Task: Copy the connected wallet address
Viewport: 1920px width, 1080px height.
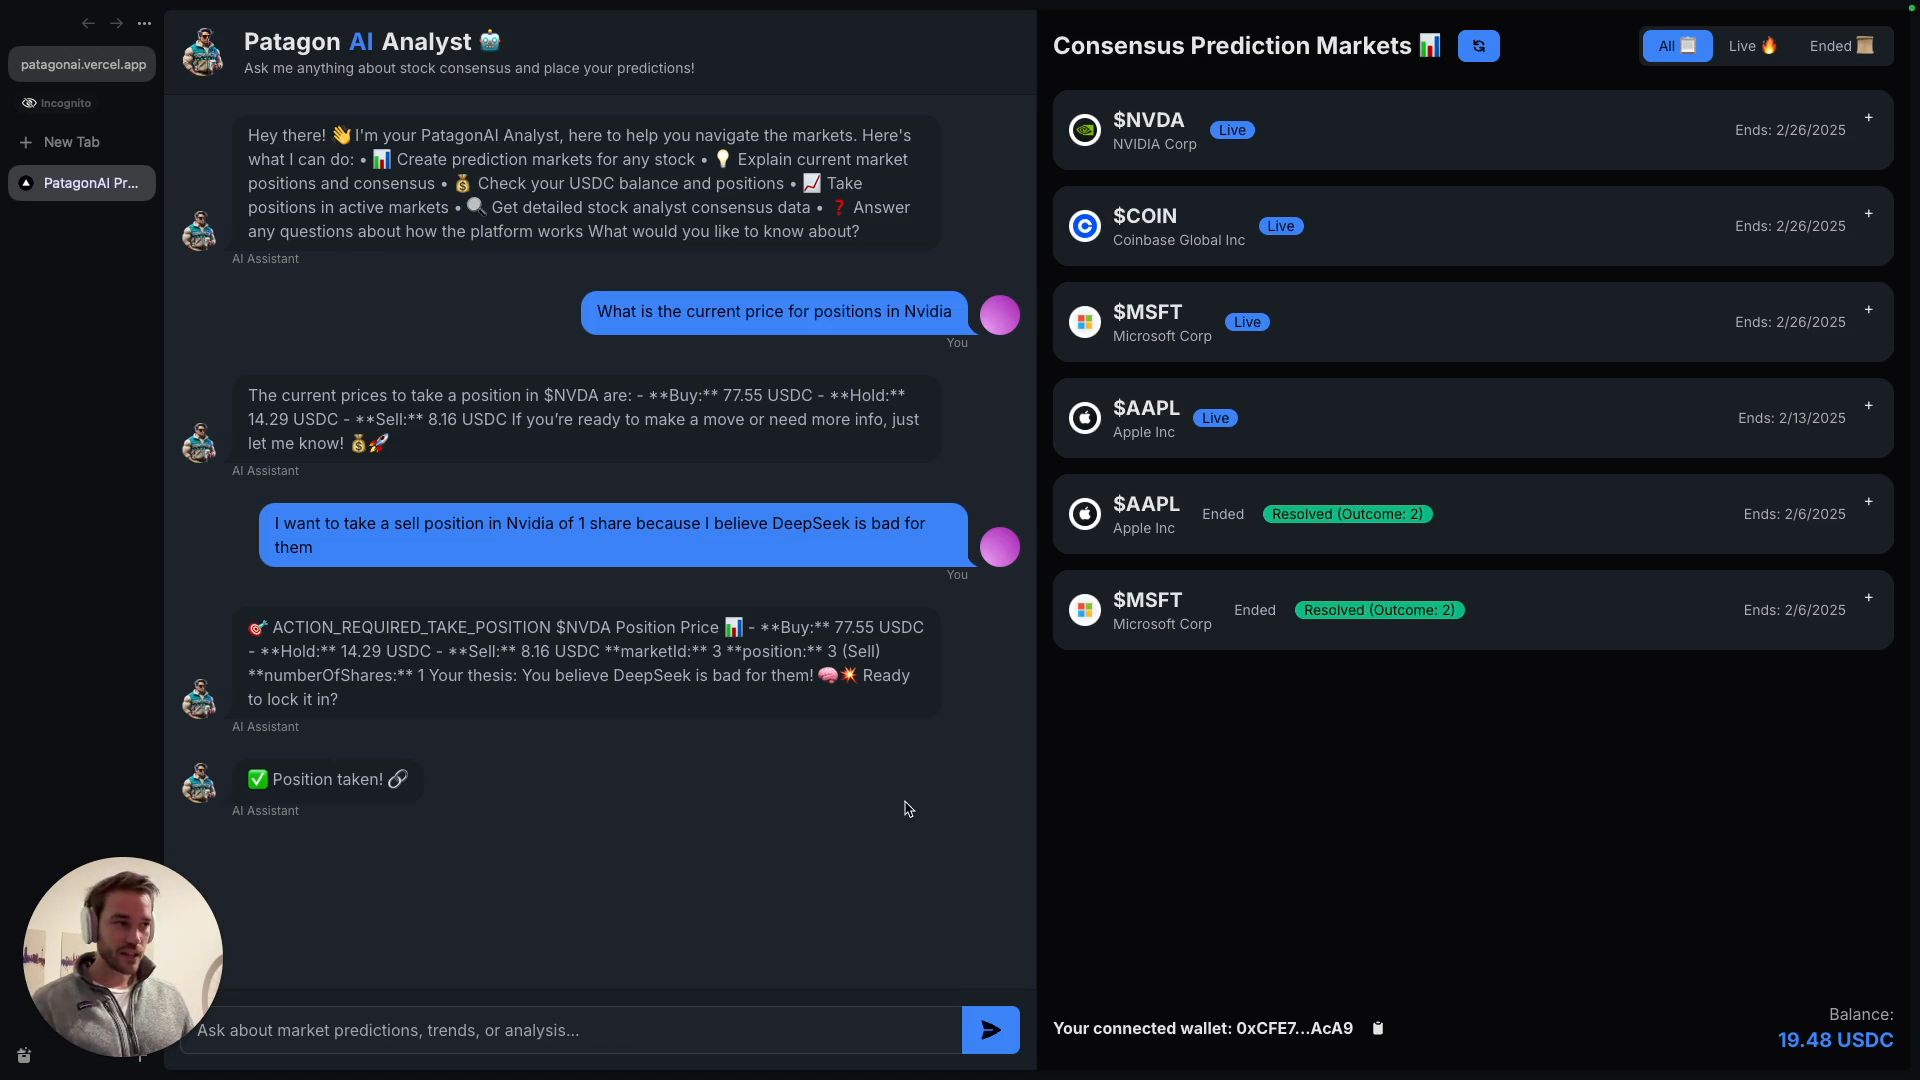Action: (x=1378, y=1028)
